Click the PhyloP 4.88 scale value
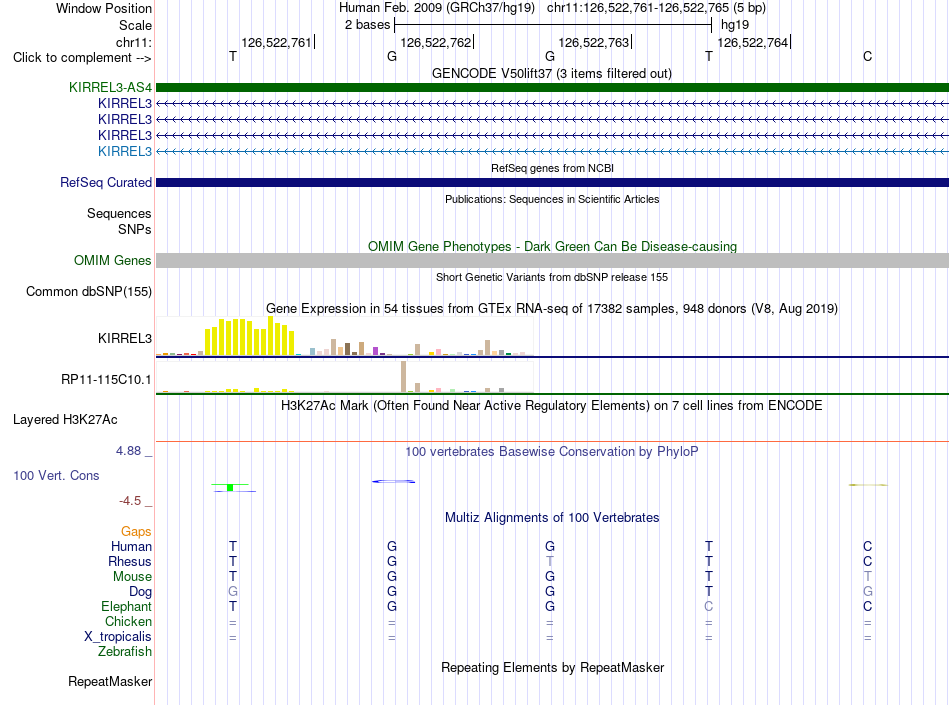This screenshot has height=705, width=950. coord(128,451)
